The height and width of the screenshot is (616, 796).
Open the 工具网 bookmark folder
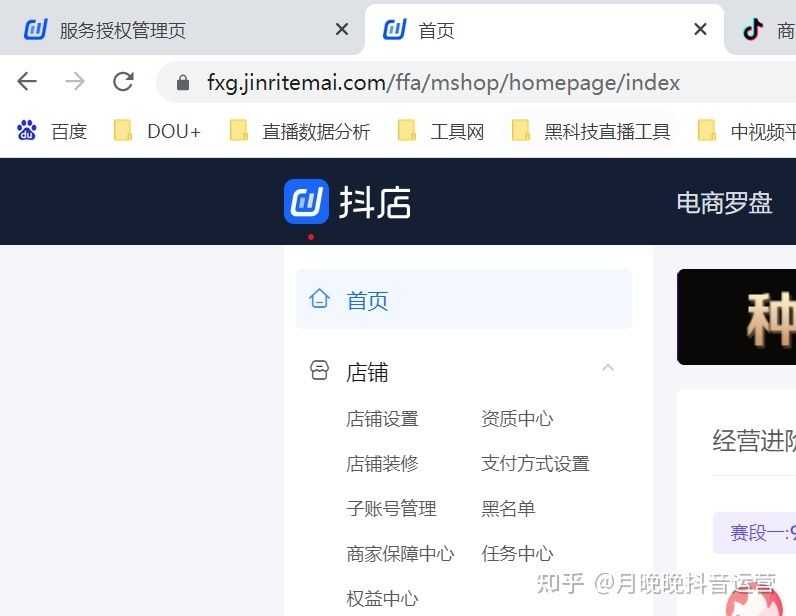click(x=441, y=132)
